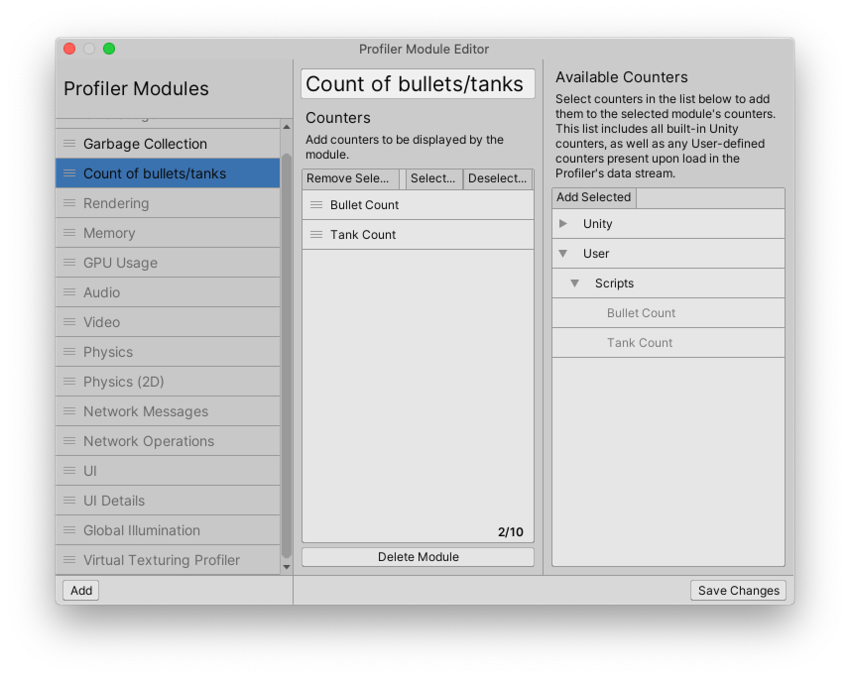This screenshot has height=678, width=850.
Task: Collapse the User counters group
Action: (564, 254)
